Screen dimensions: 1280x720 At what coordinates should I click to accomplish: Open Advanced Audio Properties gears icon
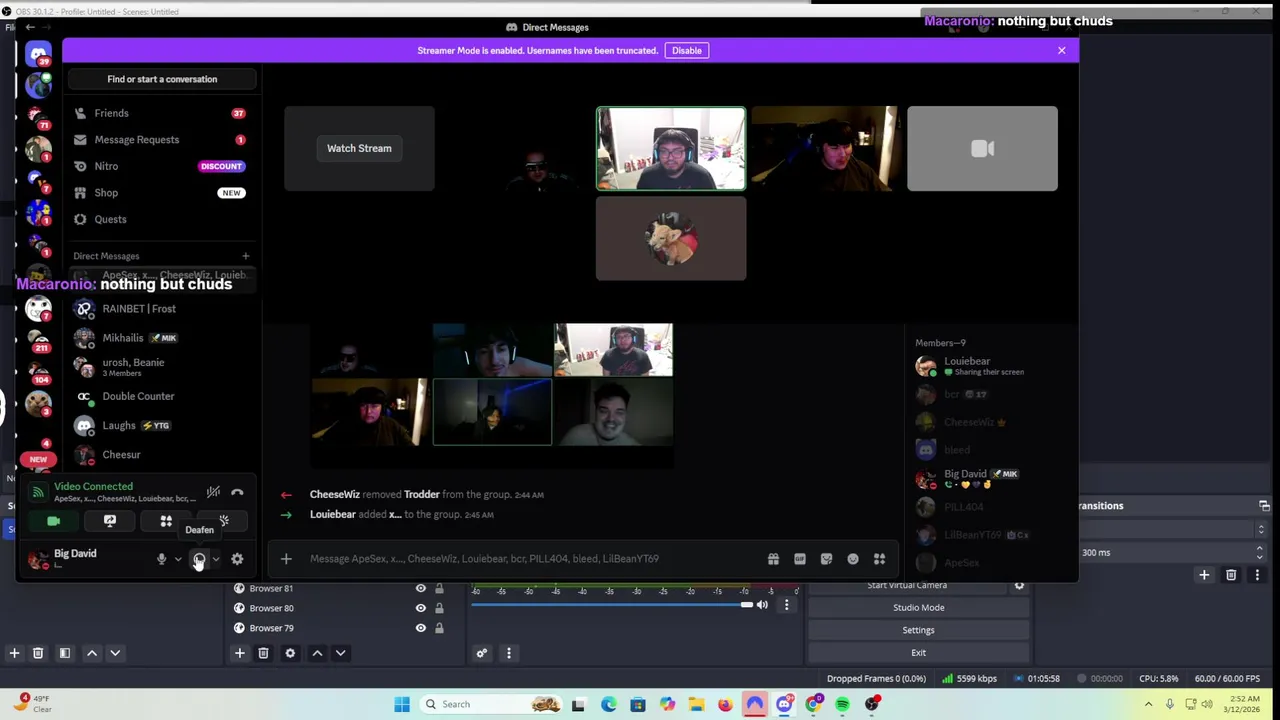tap(481, 653)
